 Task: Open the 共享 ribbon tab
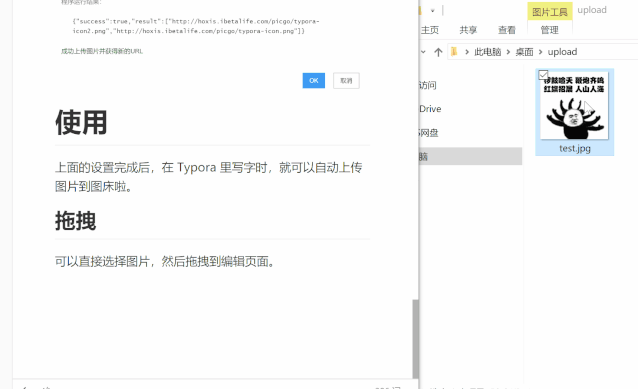pyautogui.click(x=468, y=30)
